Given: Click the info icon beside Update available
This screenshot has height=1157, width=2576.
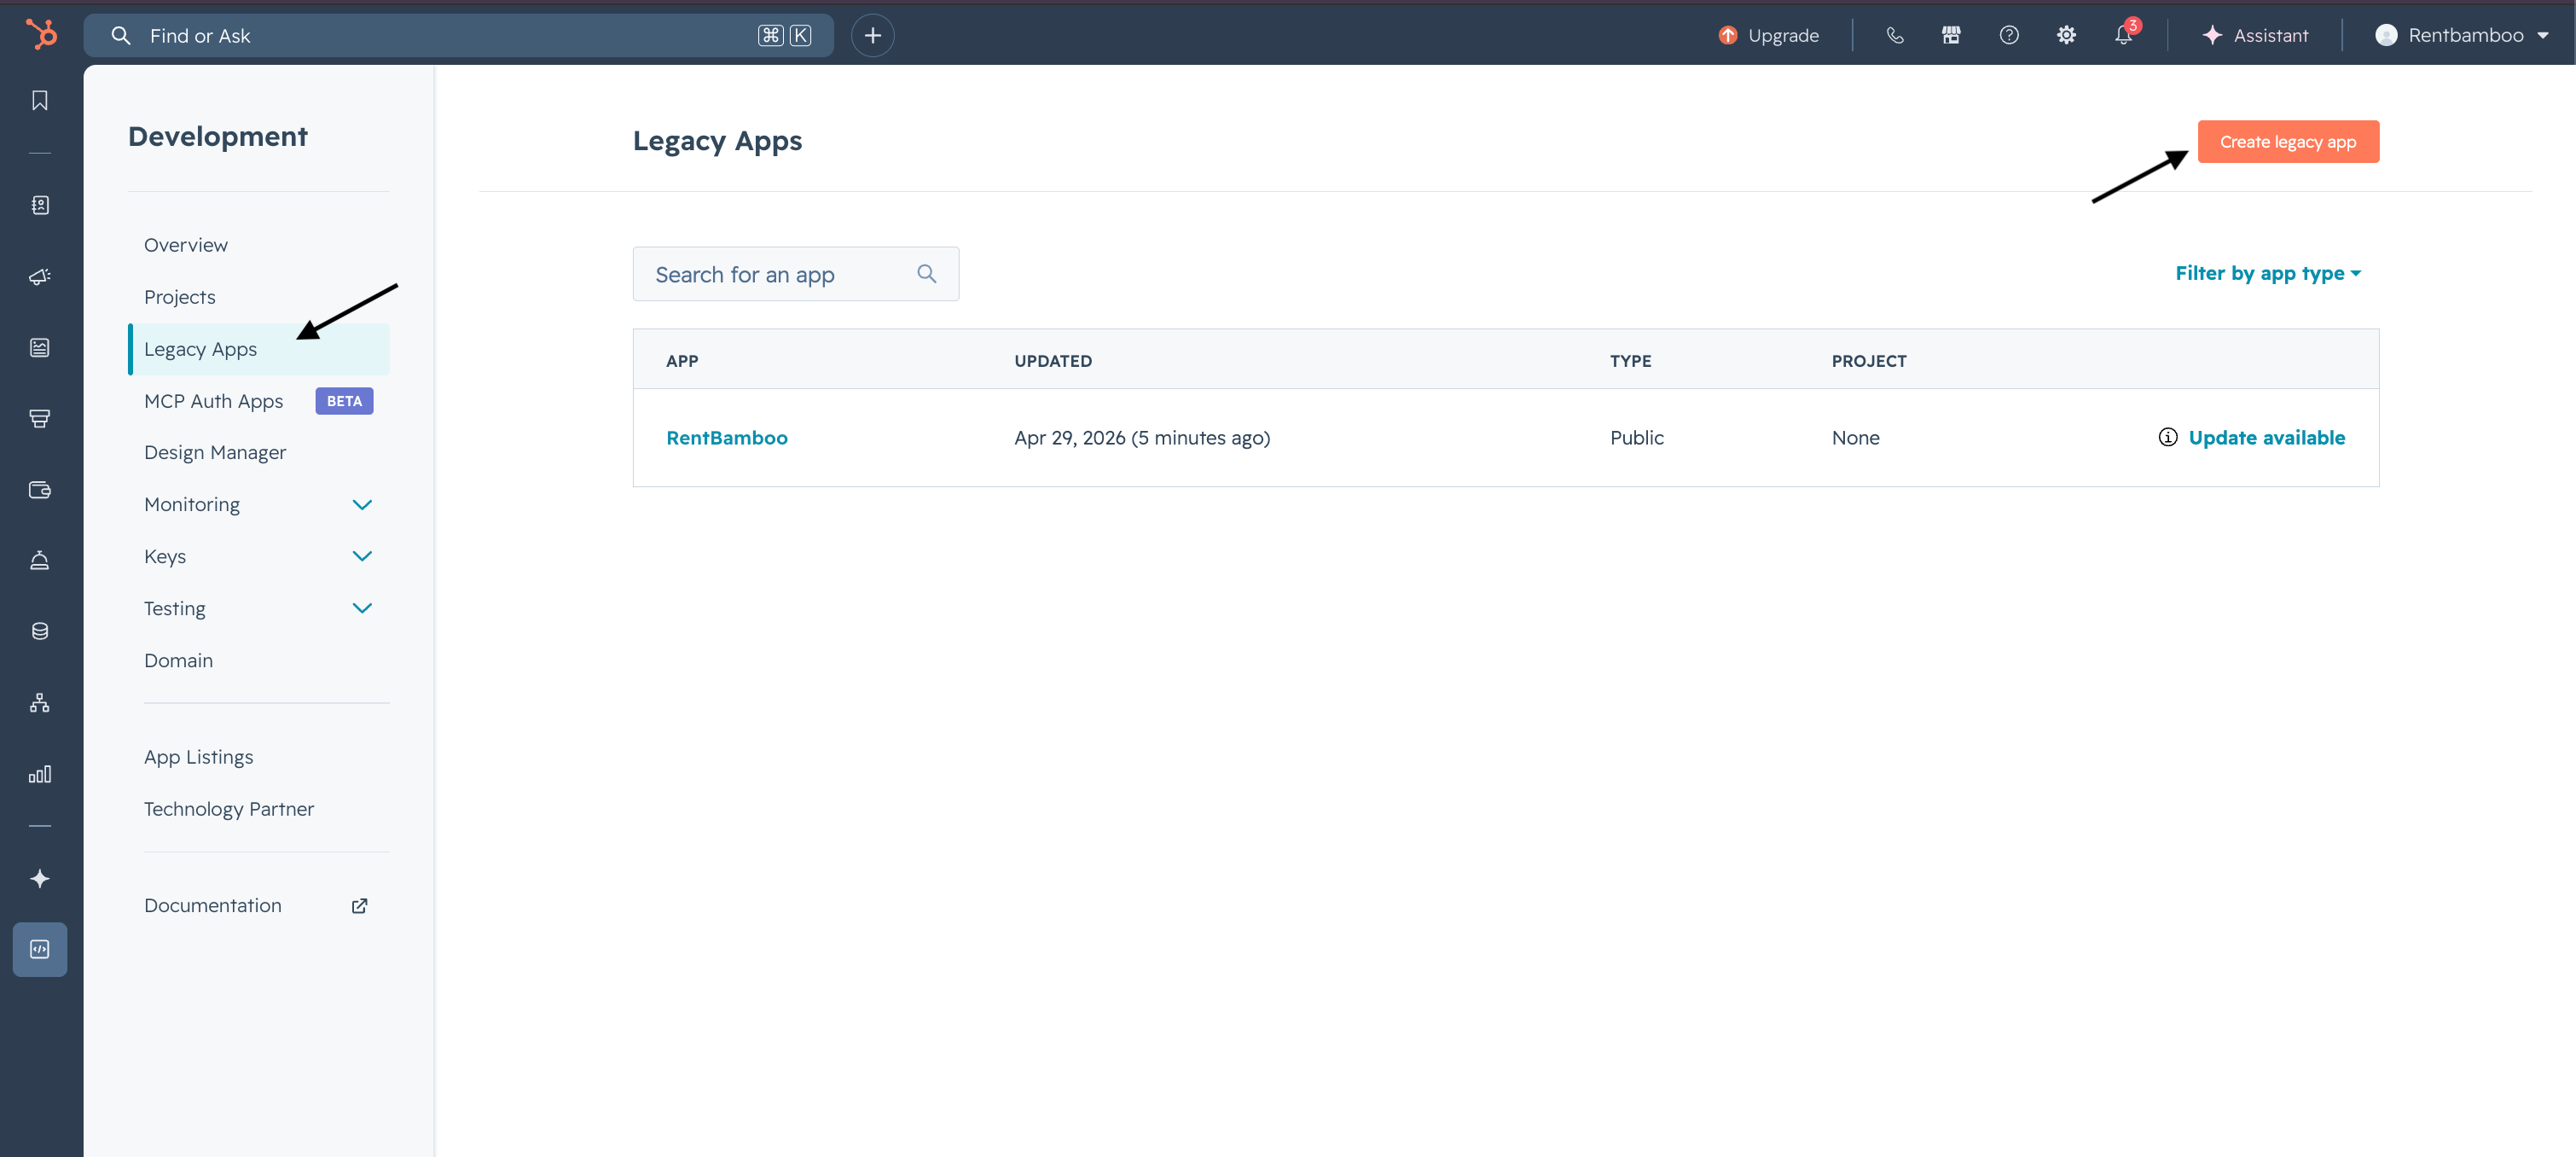Looking at the screenshot, I should click(x=2168, y=437).
